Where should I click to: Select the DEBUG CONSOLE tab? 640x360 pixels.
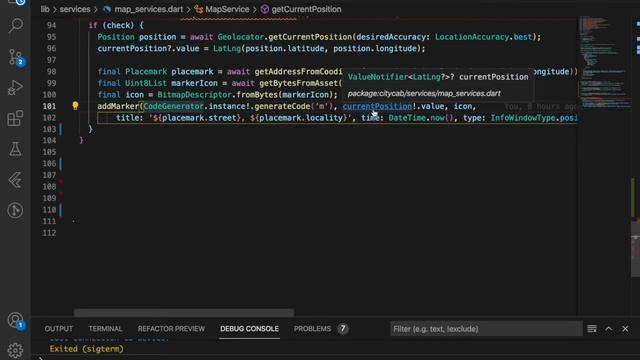click(249, 329)
